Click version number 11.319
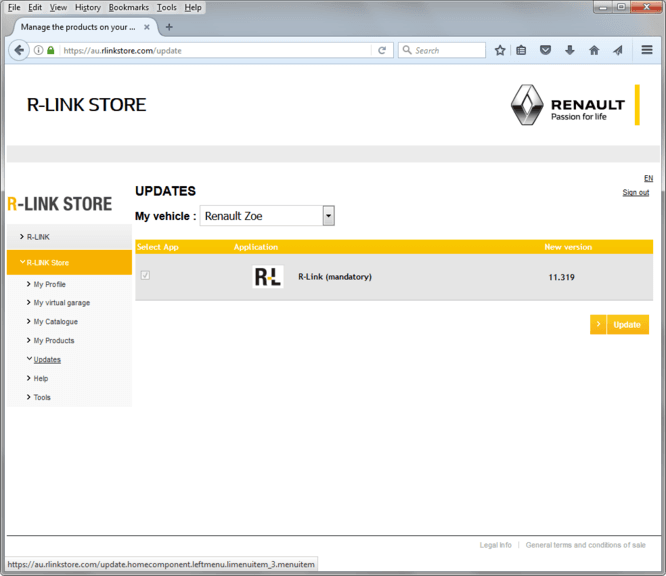The height and width of the screenshot is (576, 666). coord(561,277)
